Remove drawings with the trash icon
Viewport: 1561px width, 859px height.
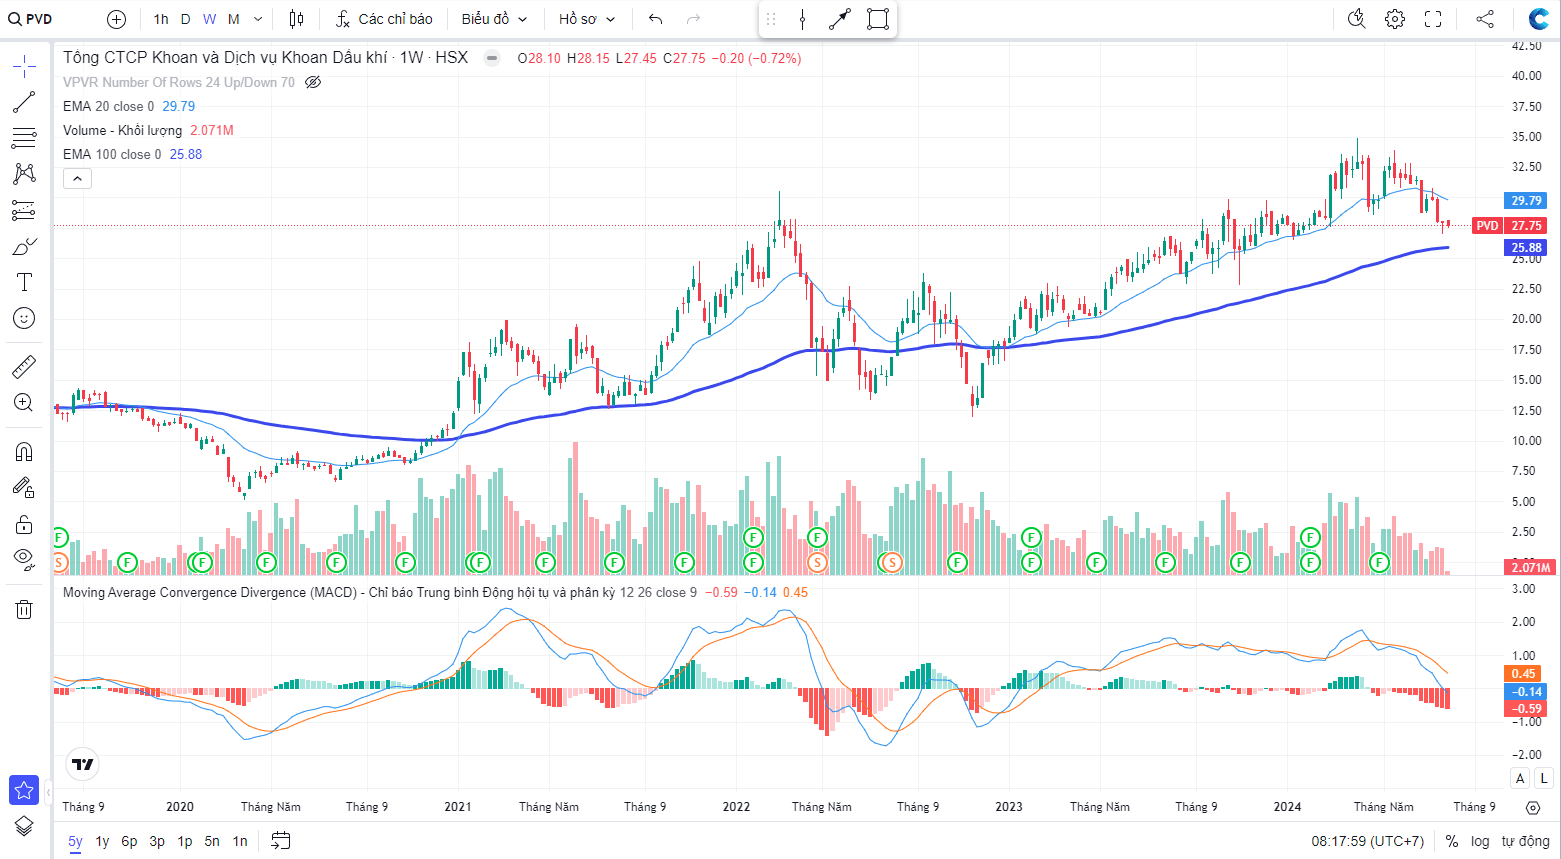pyautogui.click(x=24, y=609)
